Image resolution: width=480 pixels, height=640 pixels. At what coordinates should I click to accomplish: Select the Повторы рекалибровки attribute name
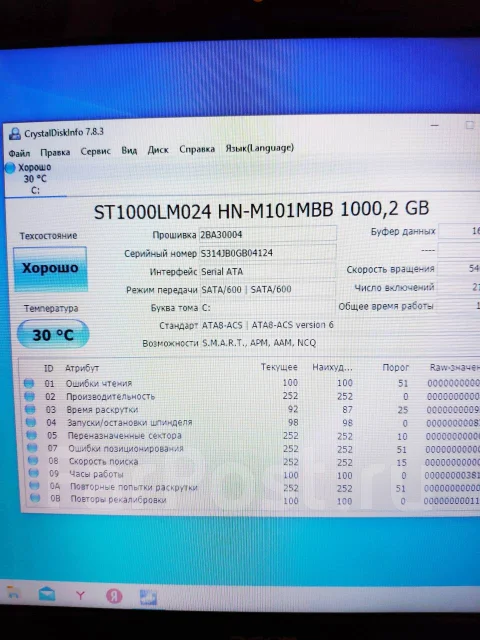(119, 499)
